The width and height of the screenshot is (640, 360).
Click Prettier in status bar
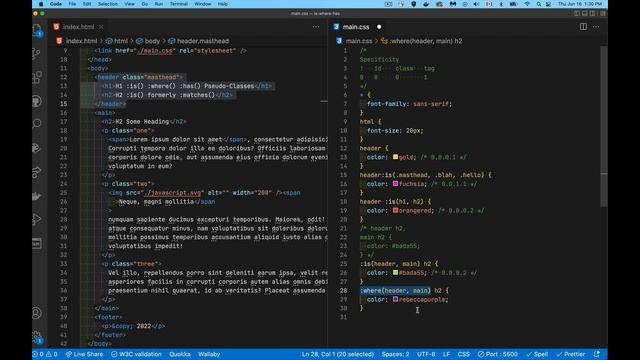pos(571,354)
